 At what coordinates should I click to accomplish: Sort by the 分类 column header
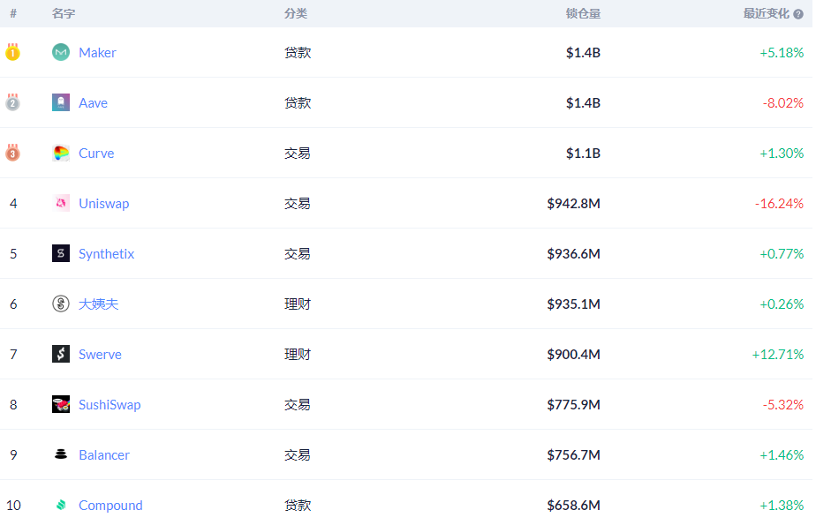coord(295,14)
